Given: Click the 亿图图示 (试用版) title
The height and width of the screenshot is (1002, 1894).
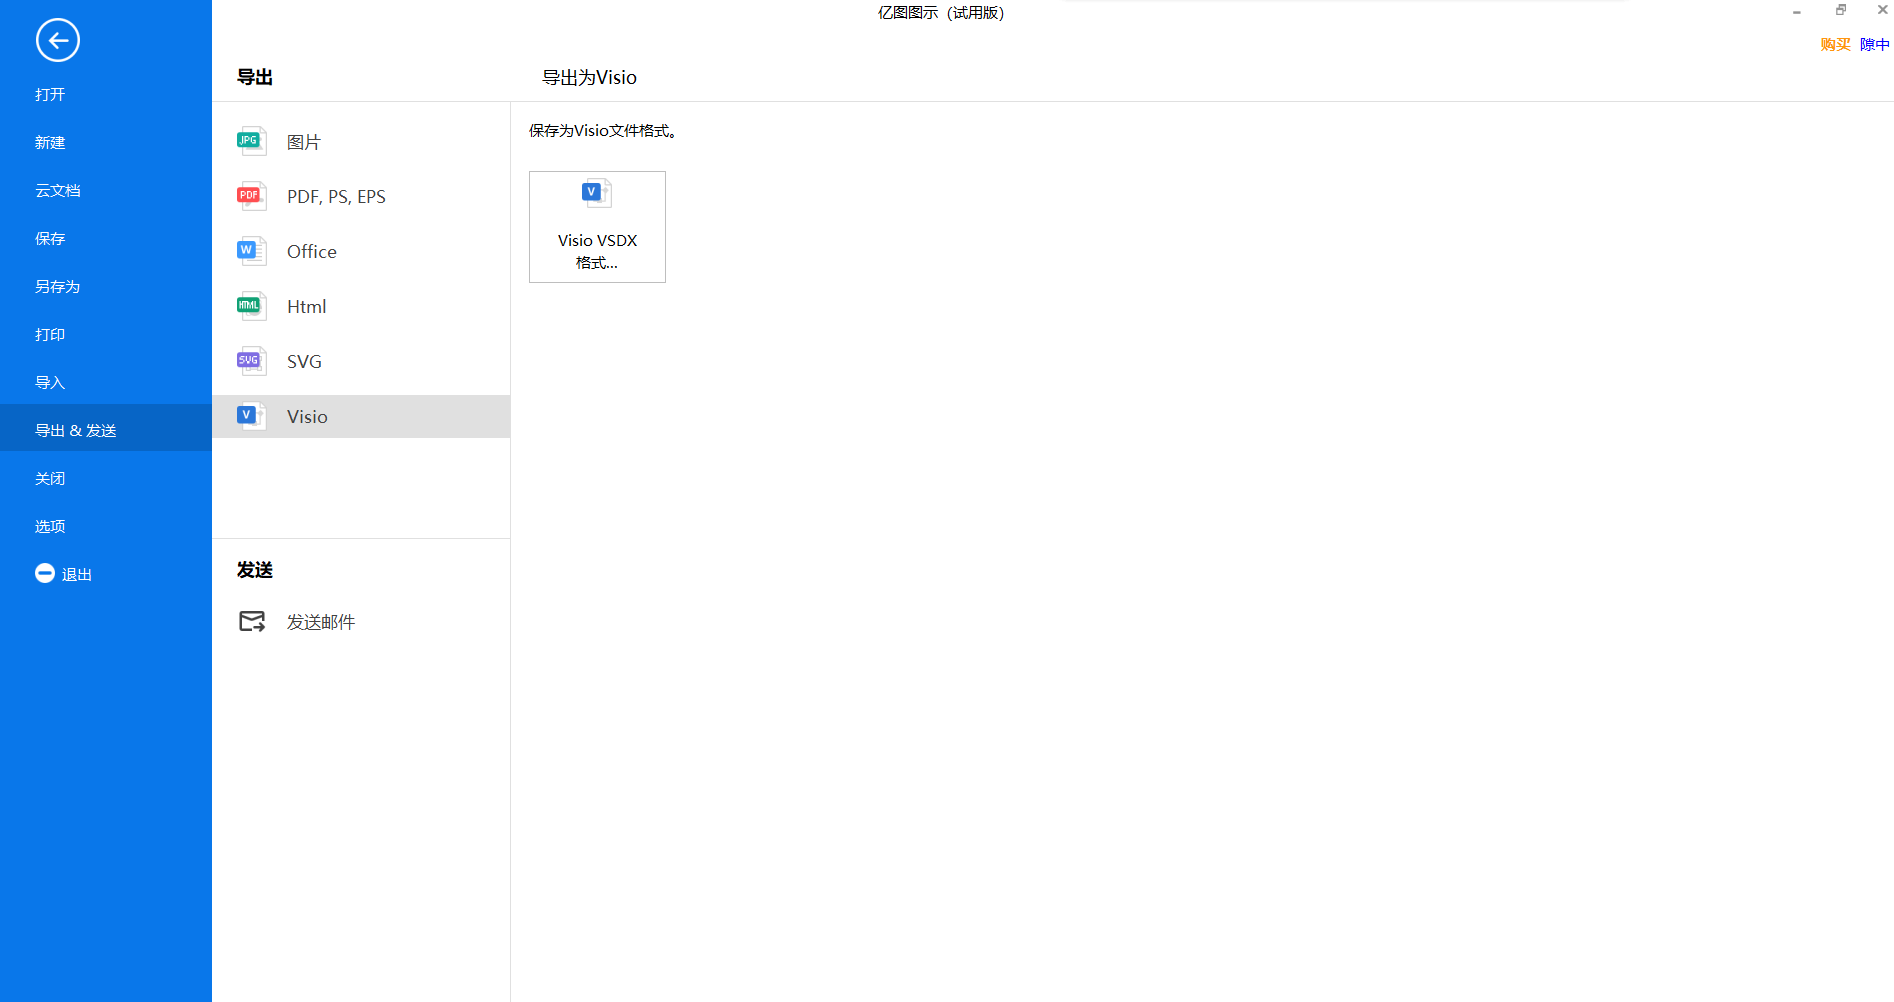Looking at the screenshot, I should [x=941, y=13].
